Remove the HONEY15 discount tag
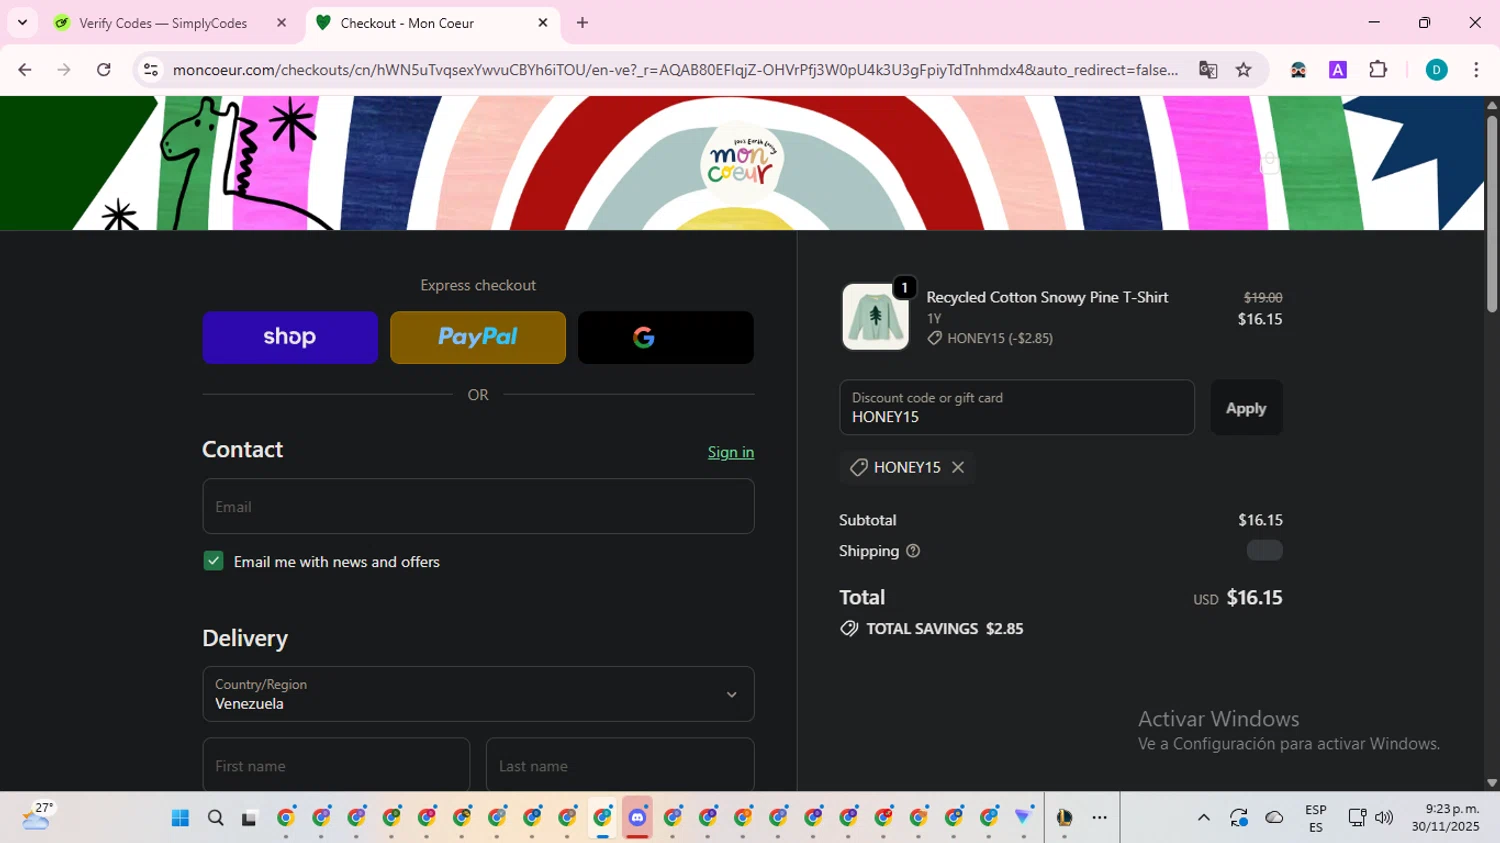The image size is (1500, 843). point(958,467)
